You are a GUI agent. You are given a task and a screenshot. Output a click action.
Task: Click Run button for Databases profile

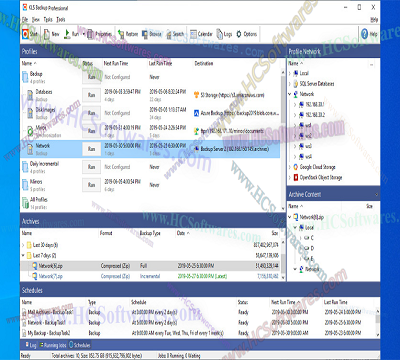[92, 95]
